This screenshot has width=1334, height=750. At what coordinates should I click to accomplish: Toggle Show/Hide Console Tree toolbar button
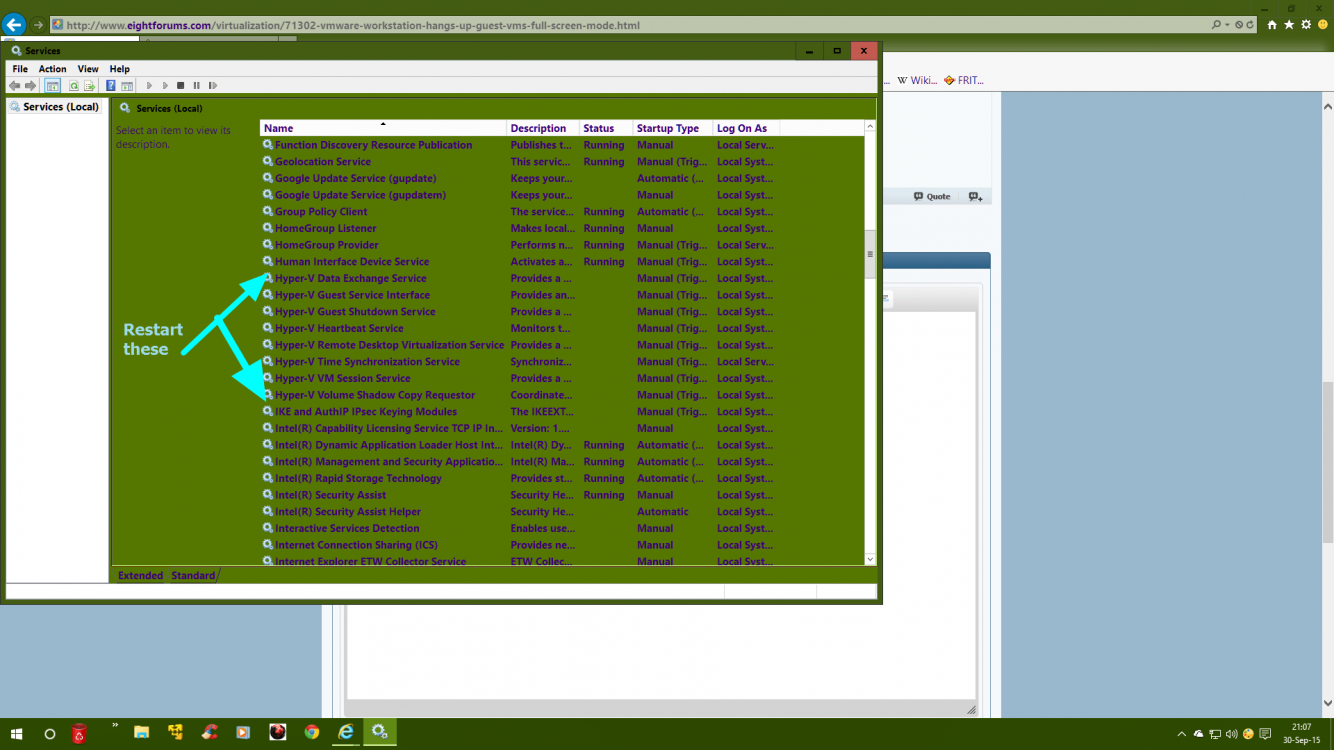click(52, 86)
